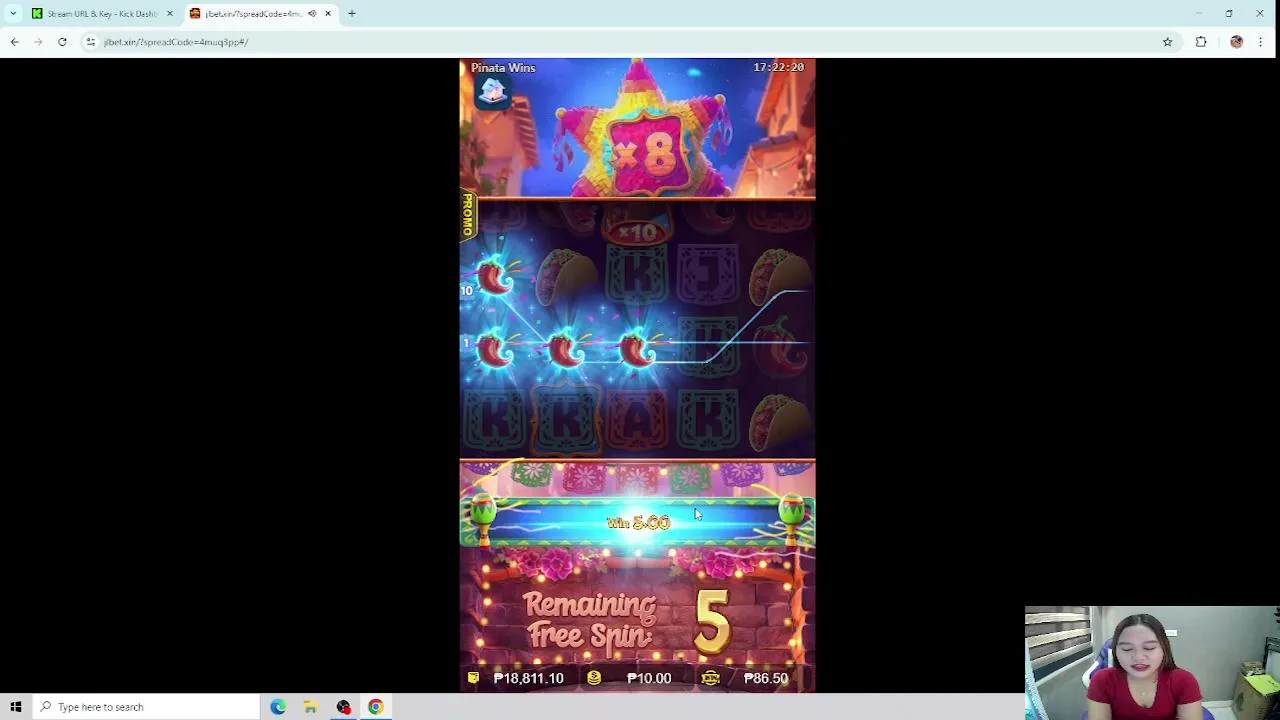Image resolution: width=1280 pixels, height=720 pixels.
Task: Select payline number 10 indicator
Action: tap(466, 291)
